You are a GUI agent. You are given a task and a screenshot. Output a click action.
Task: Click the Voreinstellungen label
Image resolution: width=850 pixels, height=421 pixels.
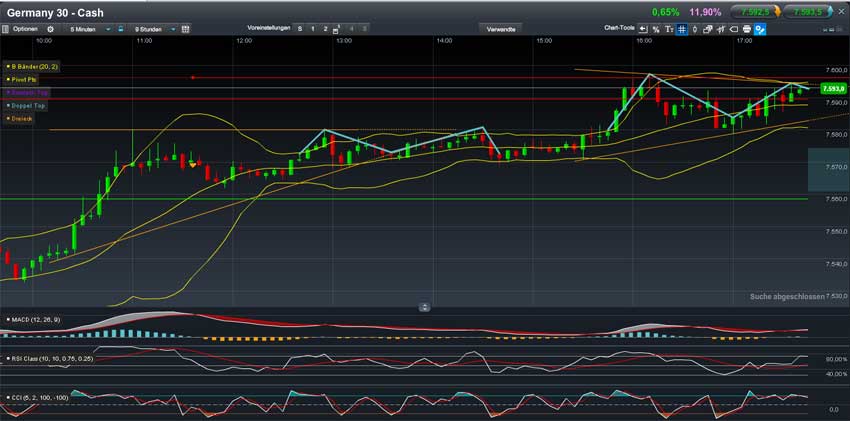click(x=269, y=27)
